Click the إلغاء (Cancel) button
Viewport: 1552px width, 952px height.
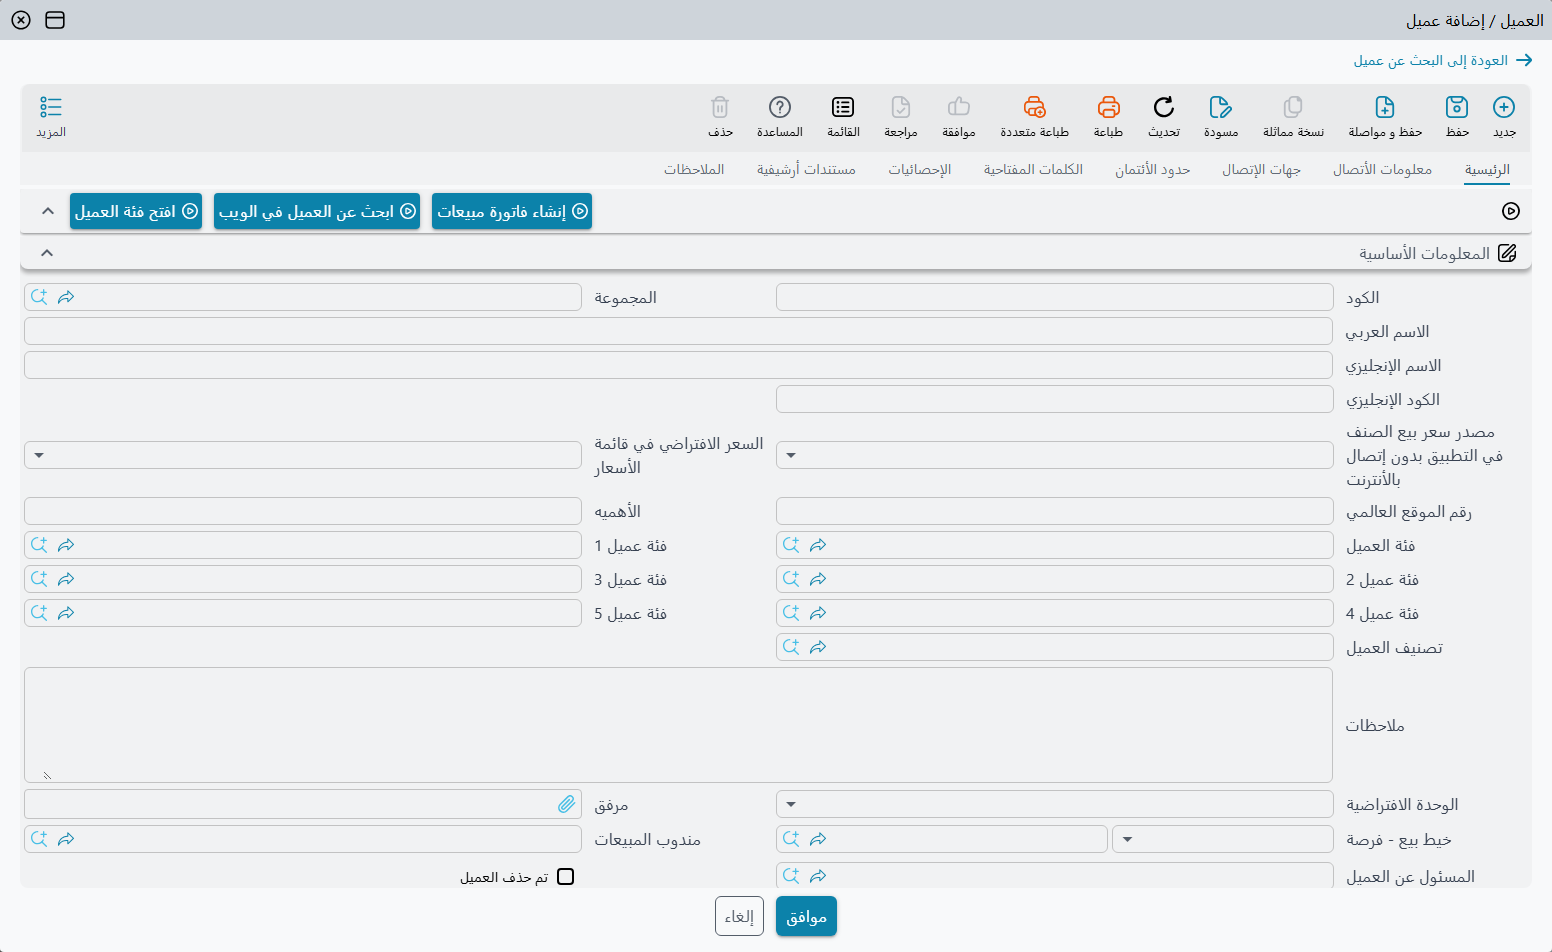(739, 916)
